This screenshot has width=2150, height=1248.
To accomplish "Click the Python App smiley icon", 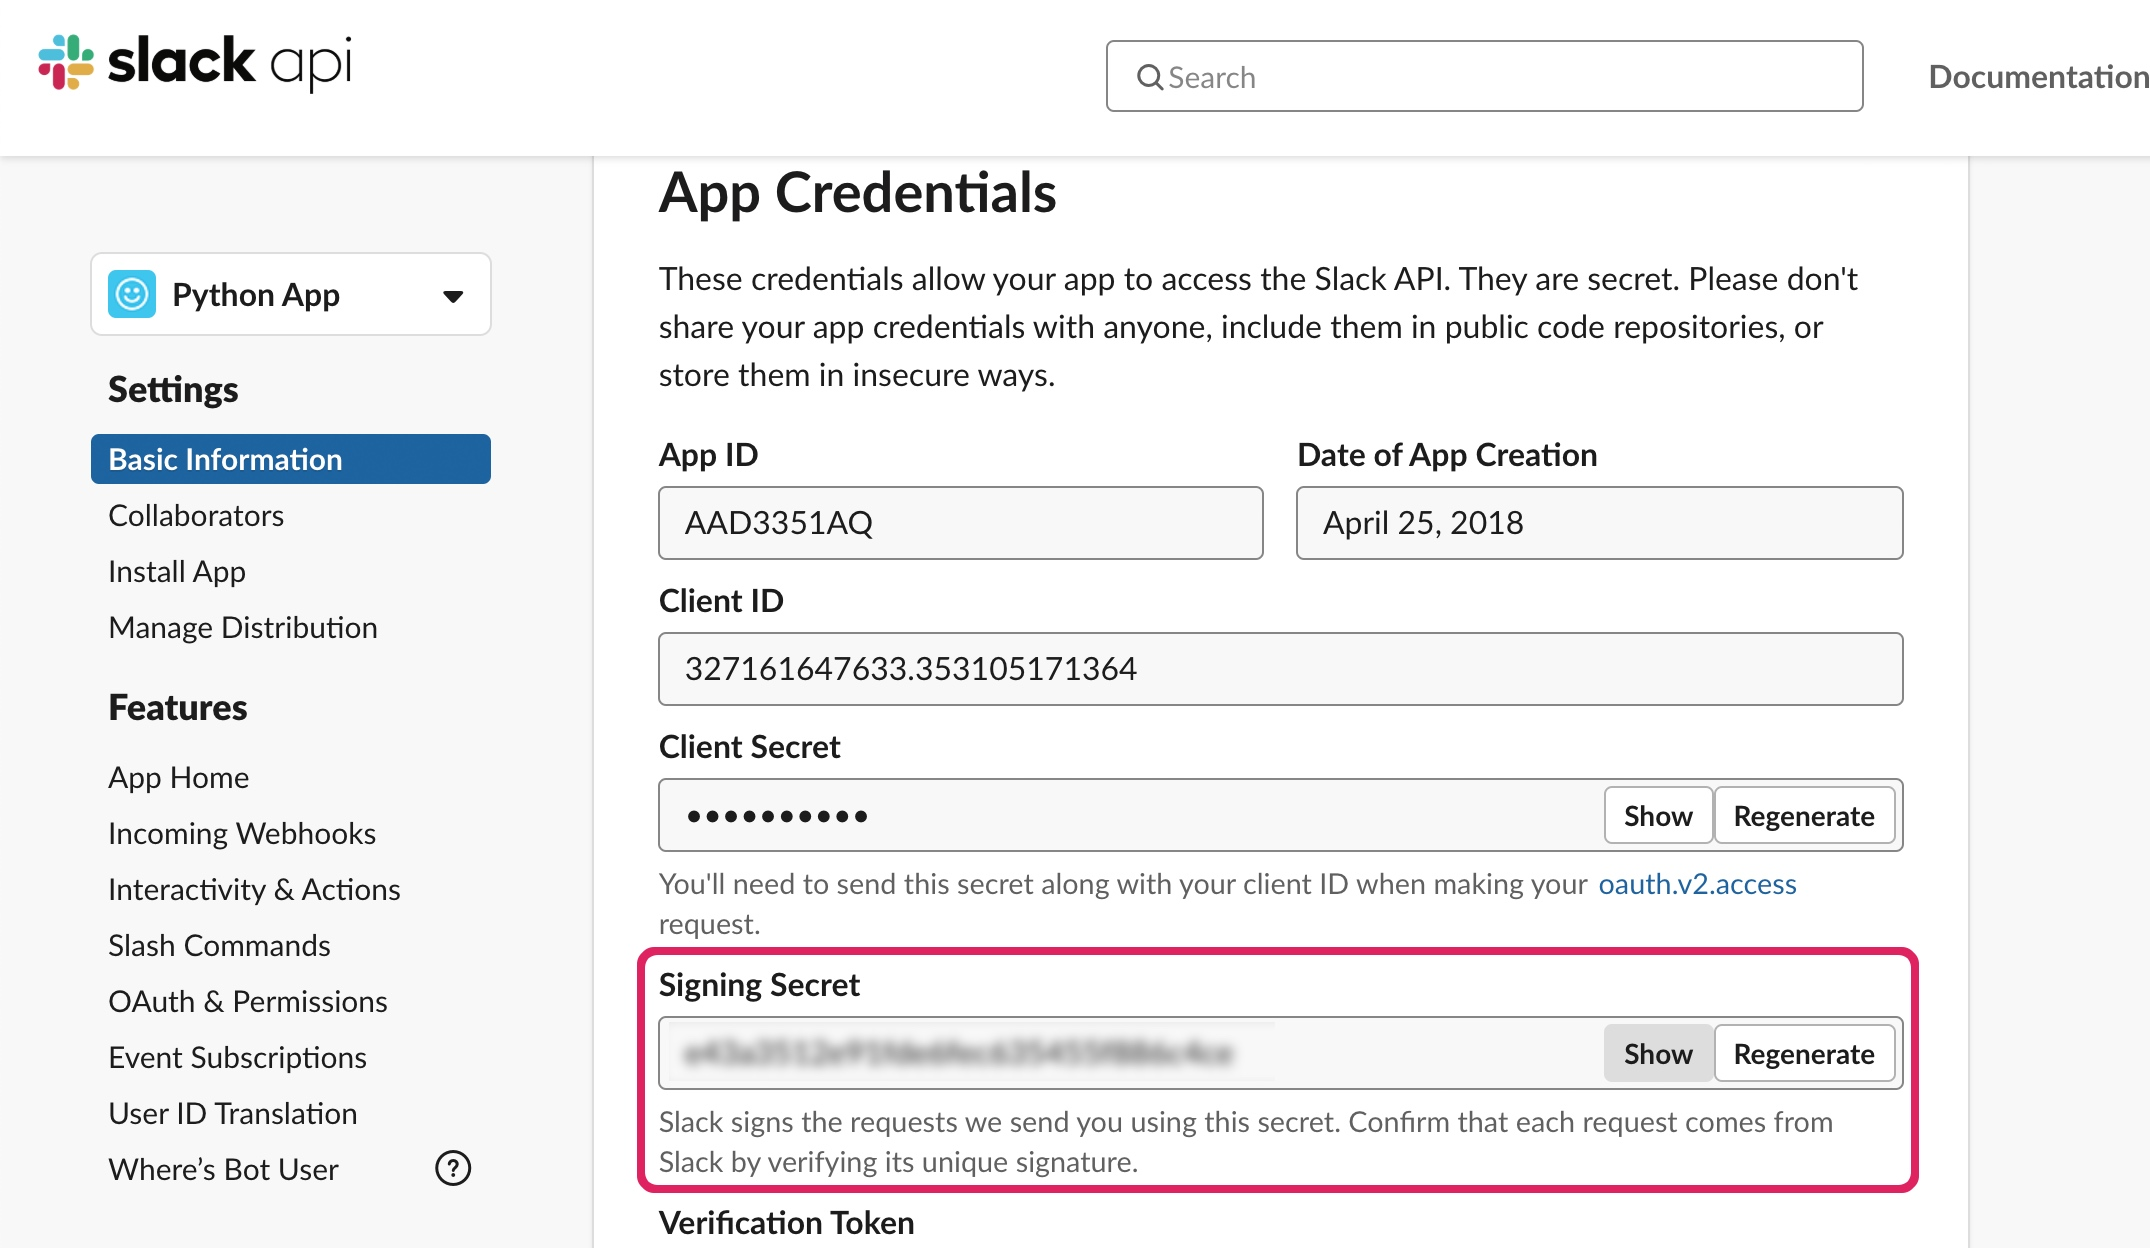I will coord(132,295).
